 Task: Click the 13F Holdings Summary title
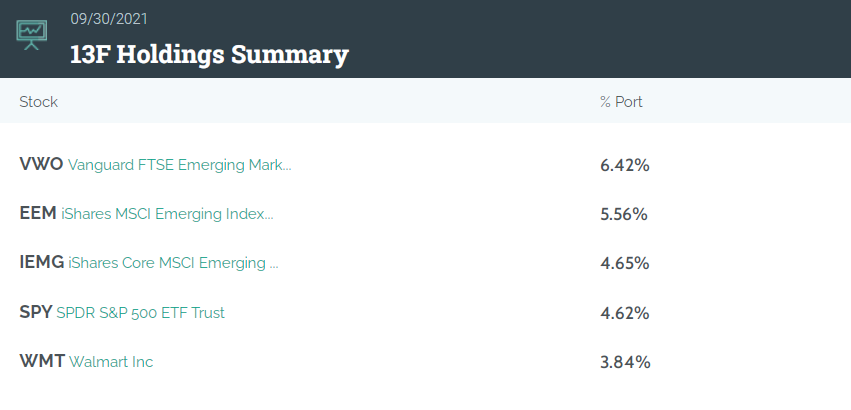tap(209, 55)
